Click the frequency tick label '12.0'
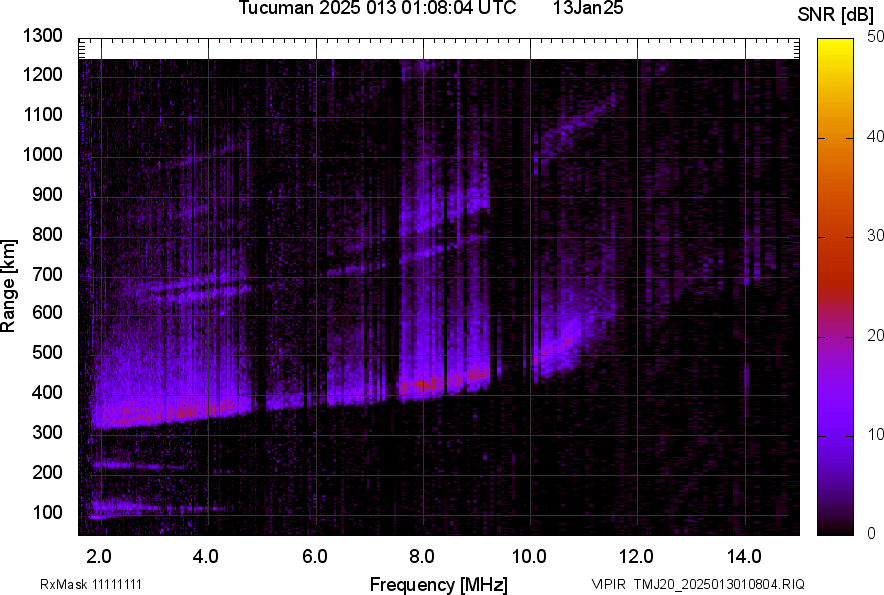The height and width of the screenshot is (595, 884). point(636,557)
